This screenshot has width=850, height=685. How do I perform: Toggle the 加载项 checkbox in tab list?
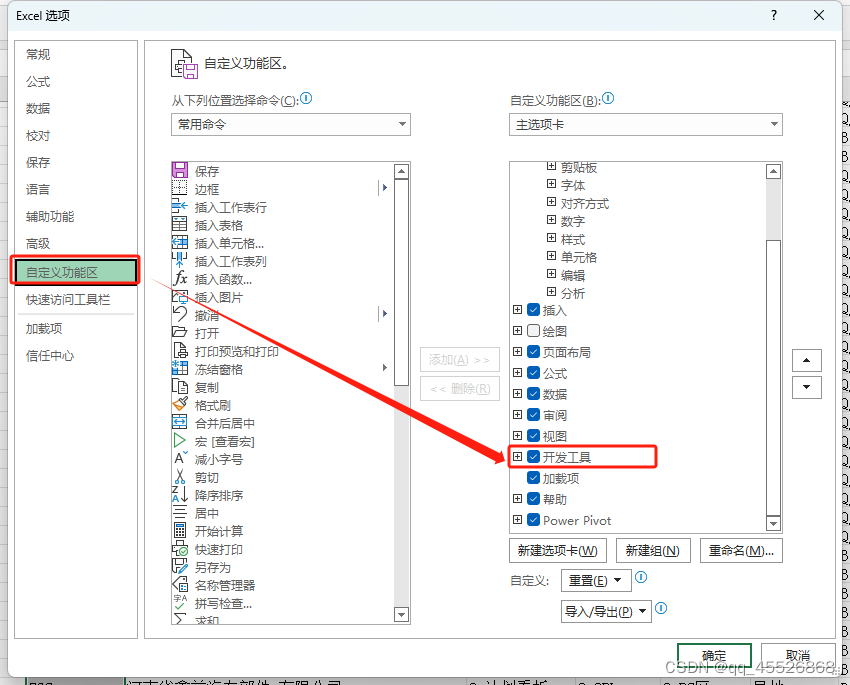533,478
